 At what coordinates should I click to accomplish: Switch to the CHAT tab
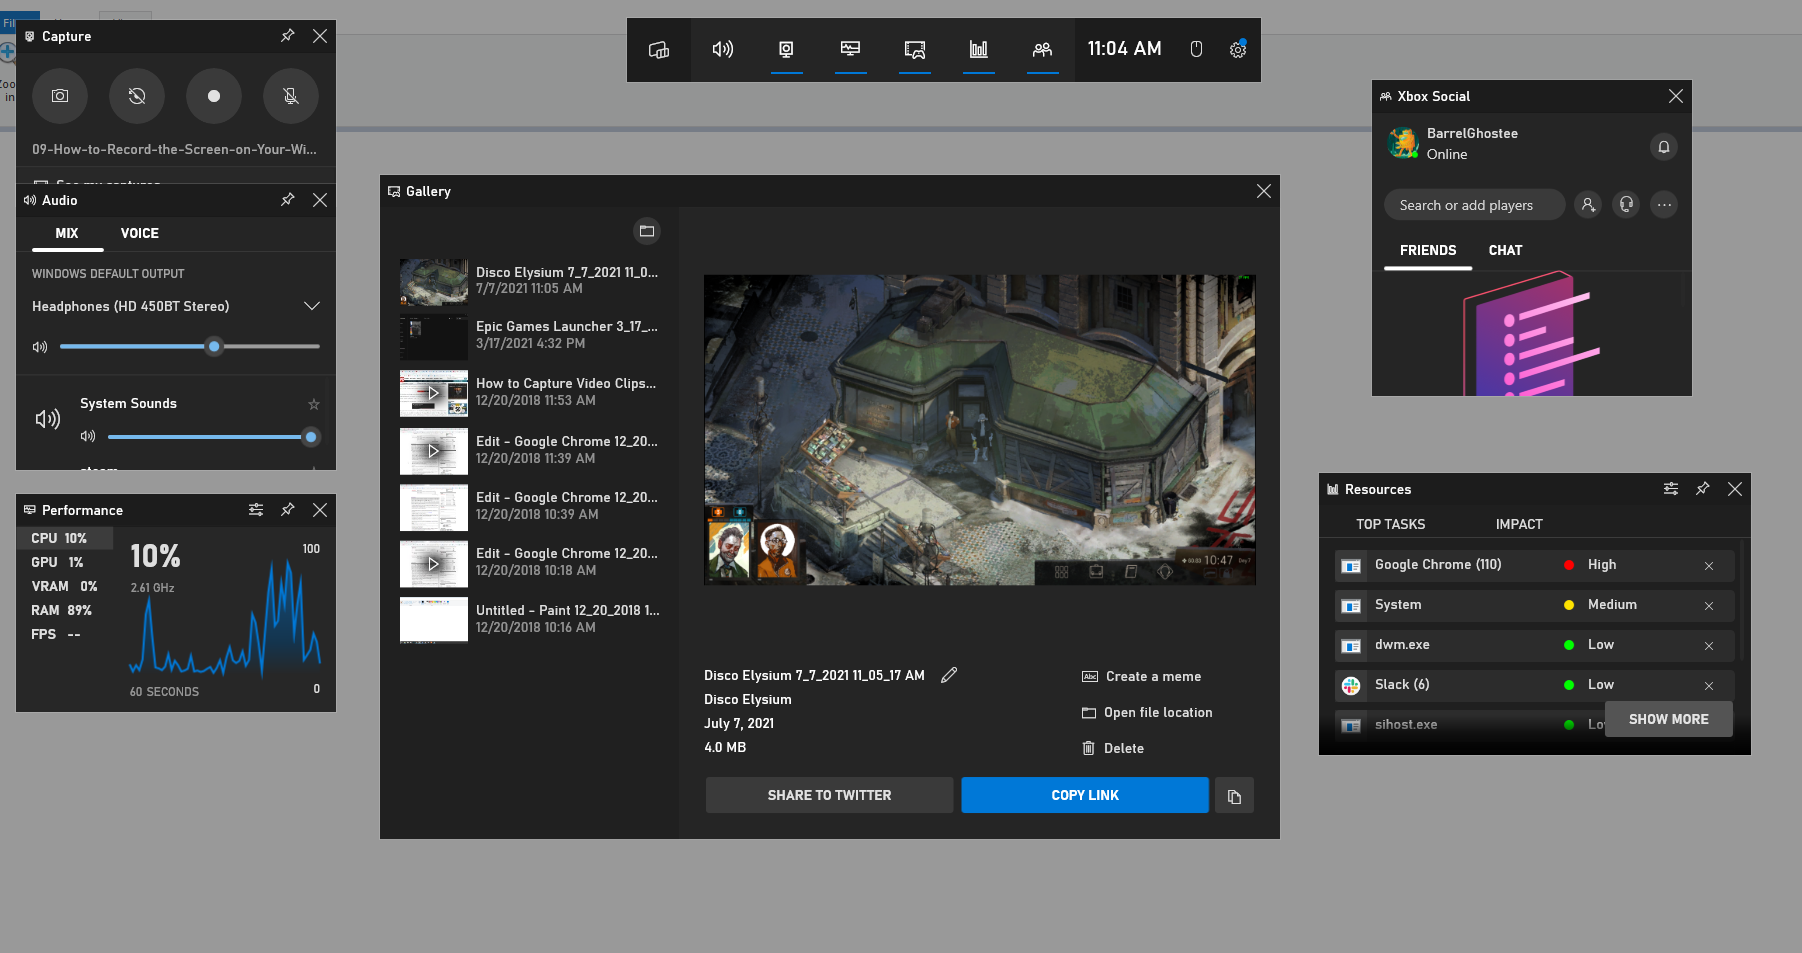1505,250
